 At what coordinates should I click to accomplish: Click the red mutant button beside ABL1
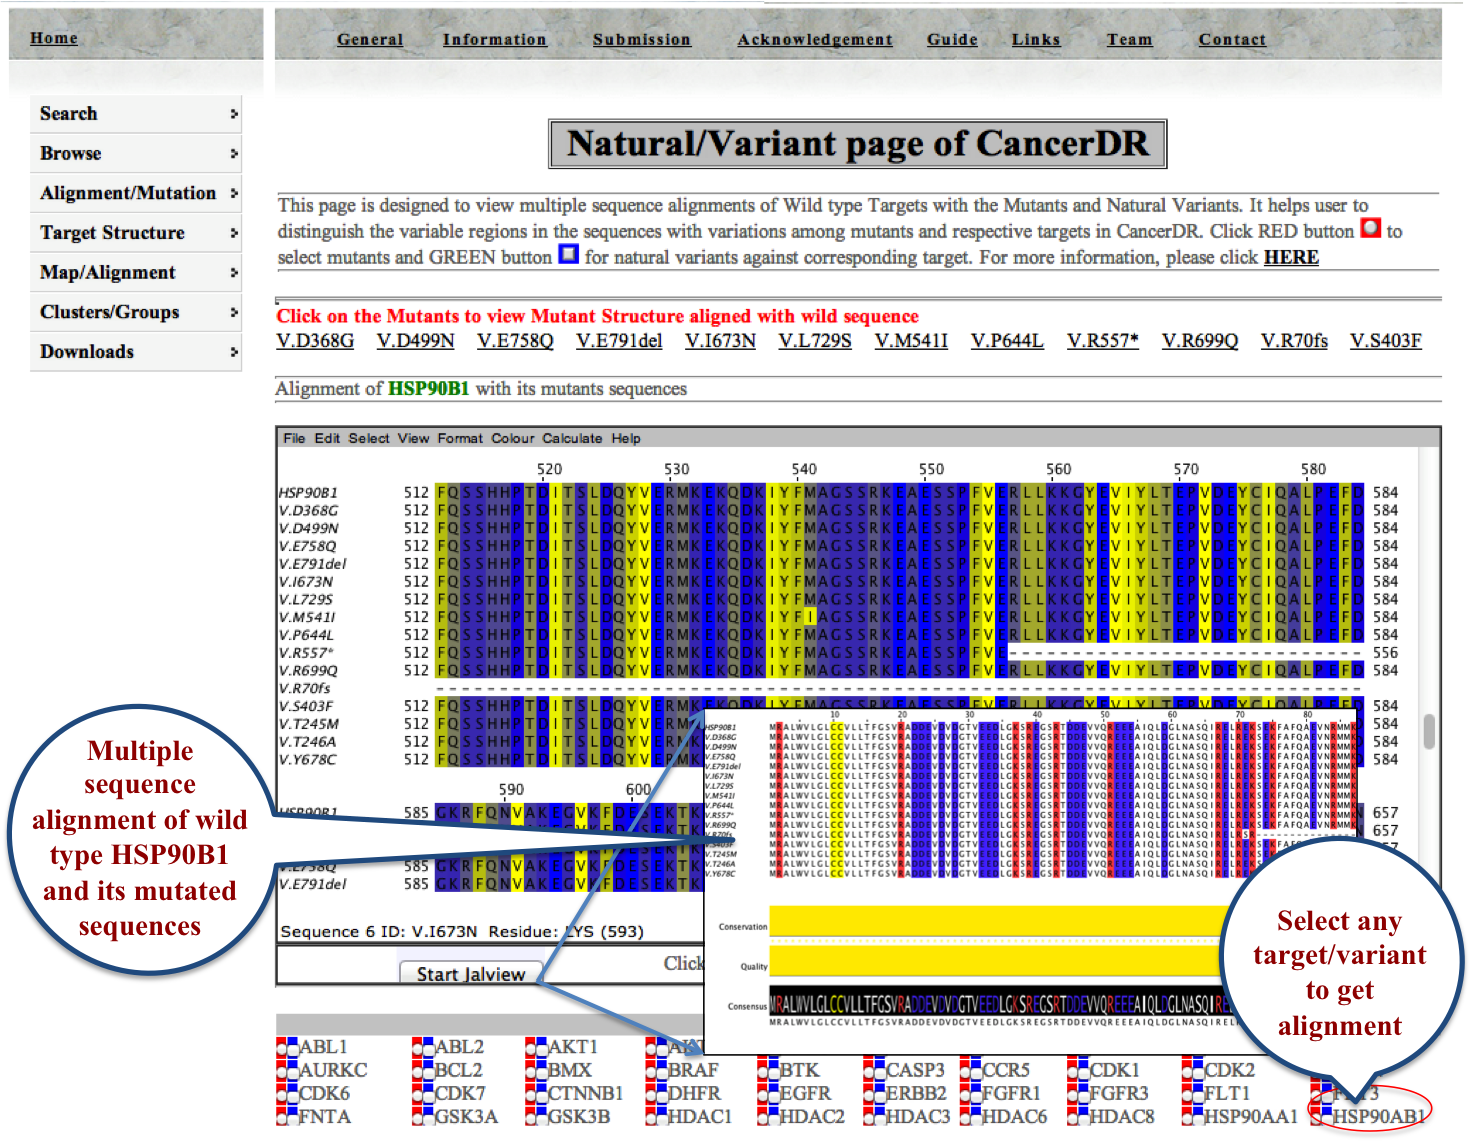pos(282,1047)
